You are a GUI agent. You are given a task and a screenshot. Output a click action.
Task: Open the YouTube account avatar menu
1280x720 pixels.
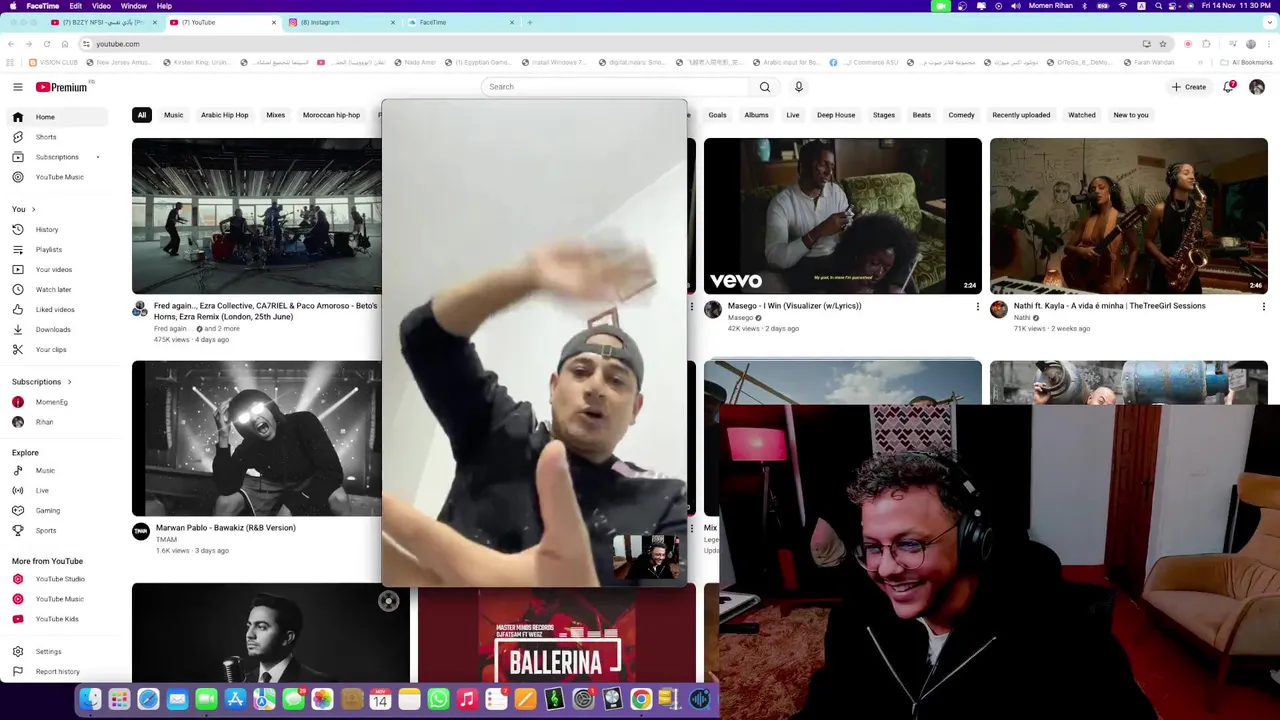point(1257,87)
